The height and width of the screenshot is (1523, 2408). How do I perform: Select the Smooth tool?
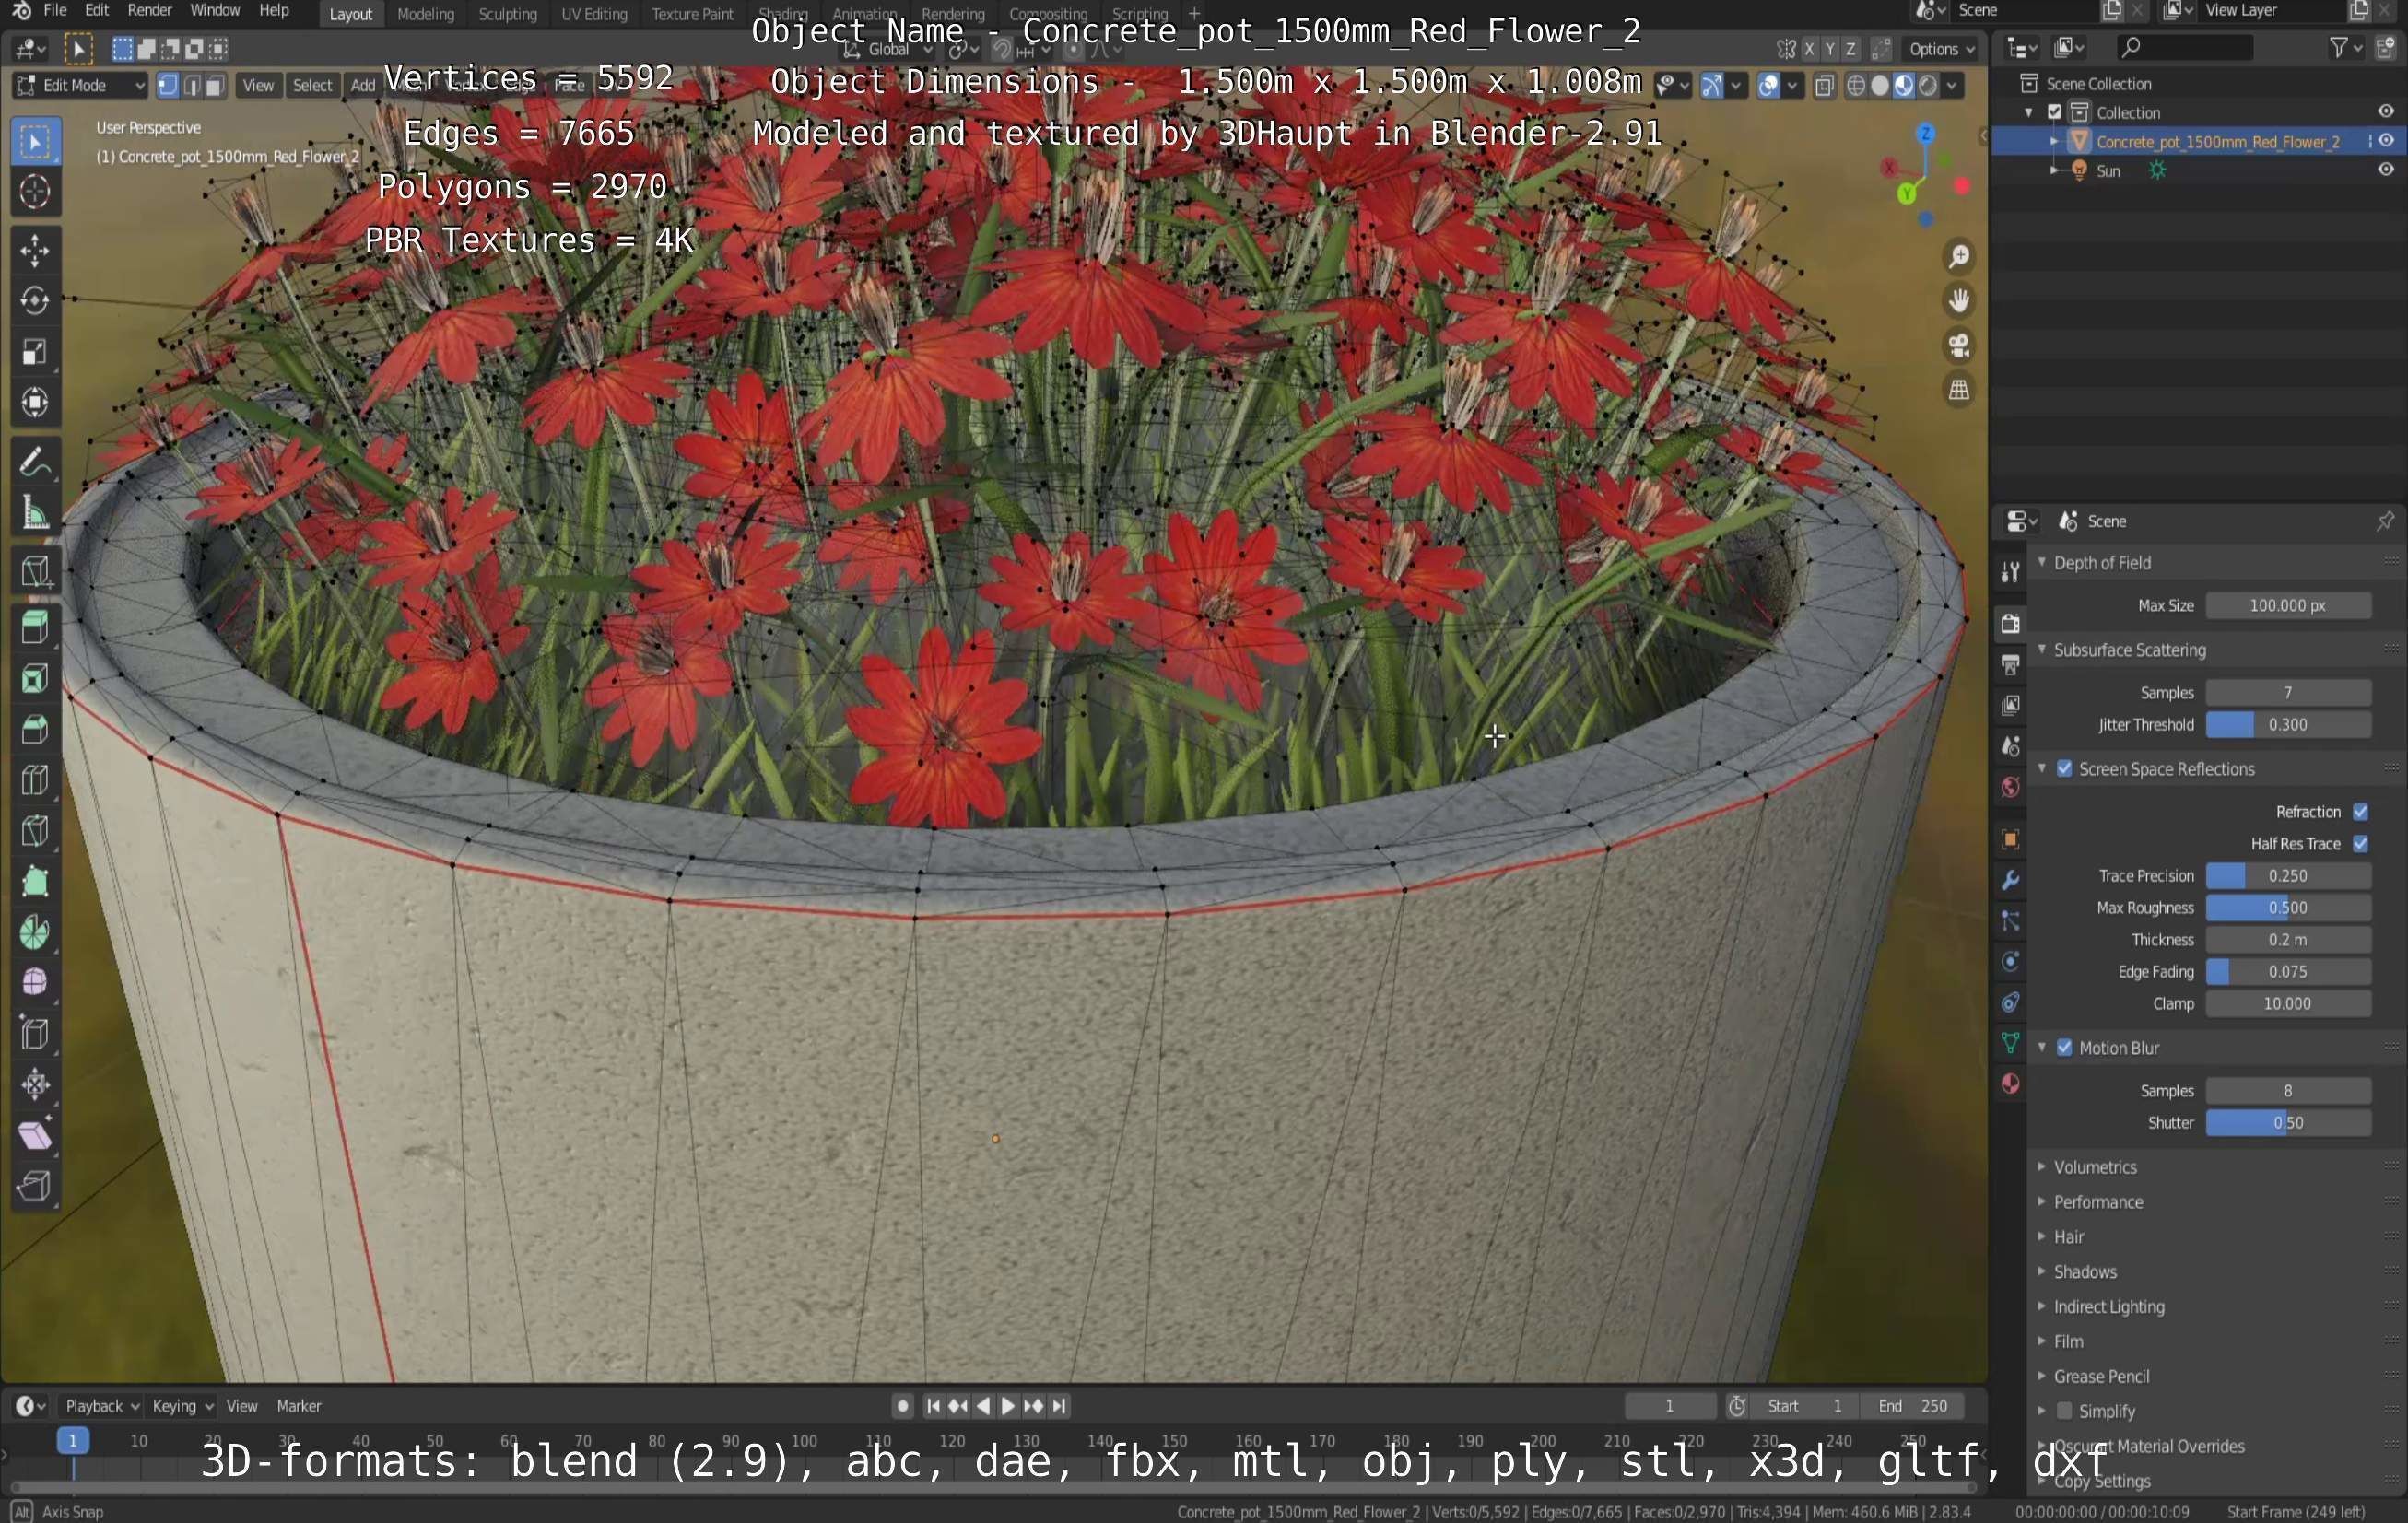point(35,983)
